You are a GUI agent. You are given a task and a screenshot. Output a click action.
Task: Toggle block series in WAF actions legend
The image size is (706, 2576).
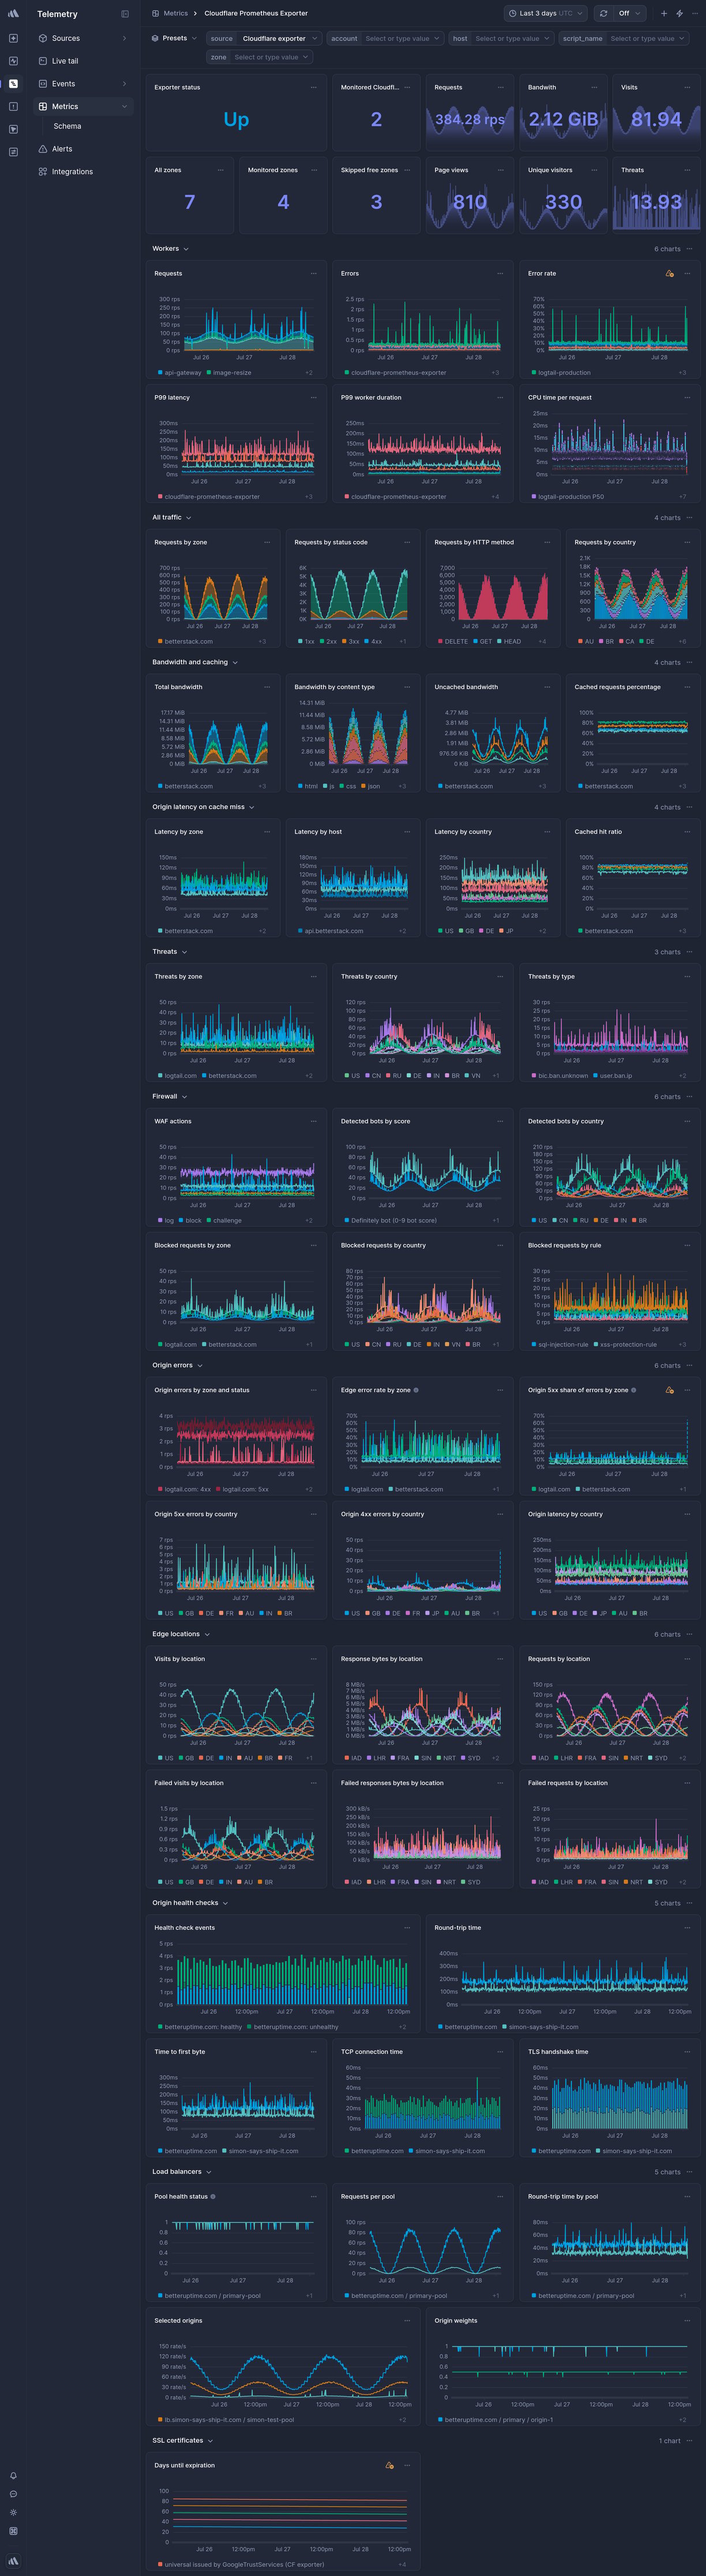190,1220
